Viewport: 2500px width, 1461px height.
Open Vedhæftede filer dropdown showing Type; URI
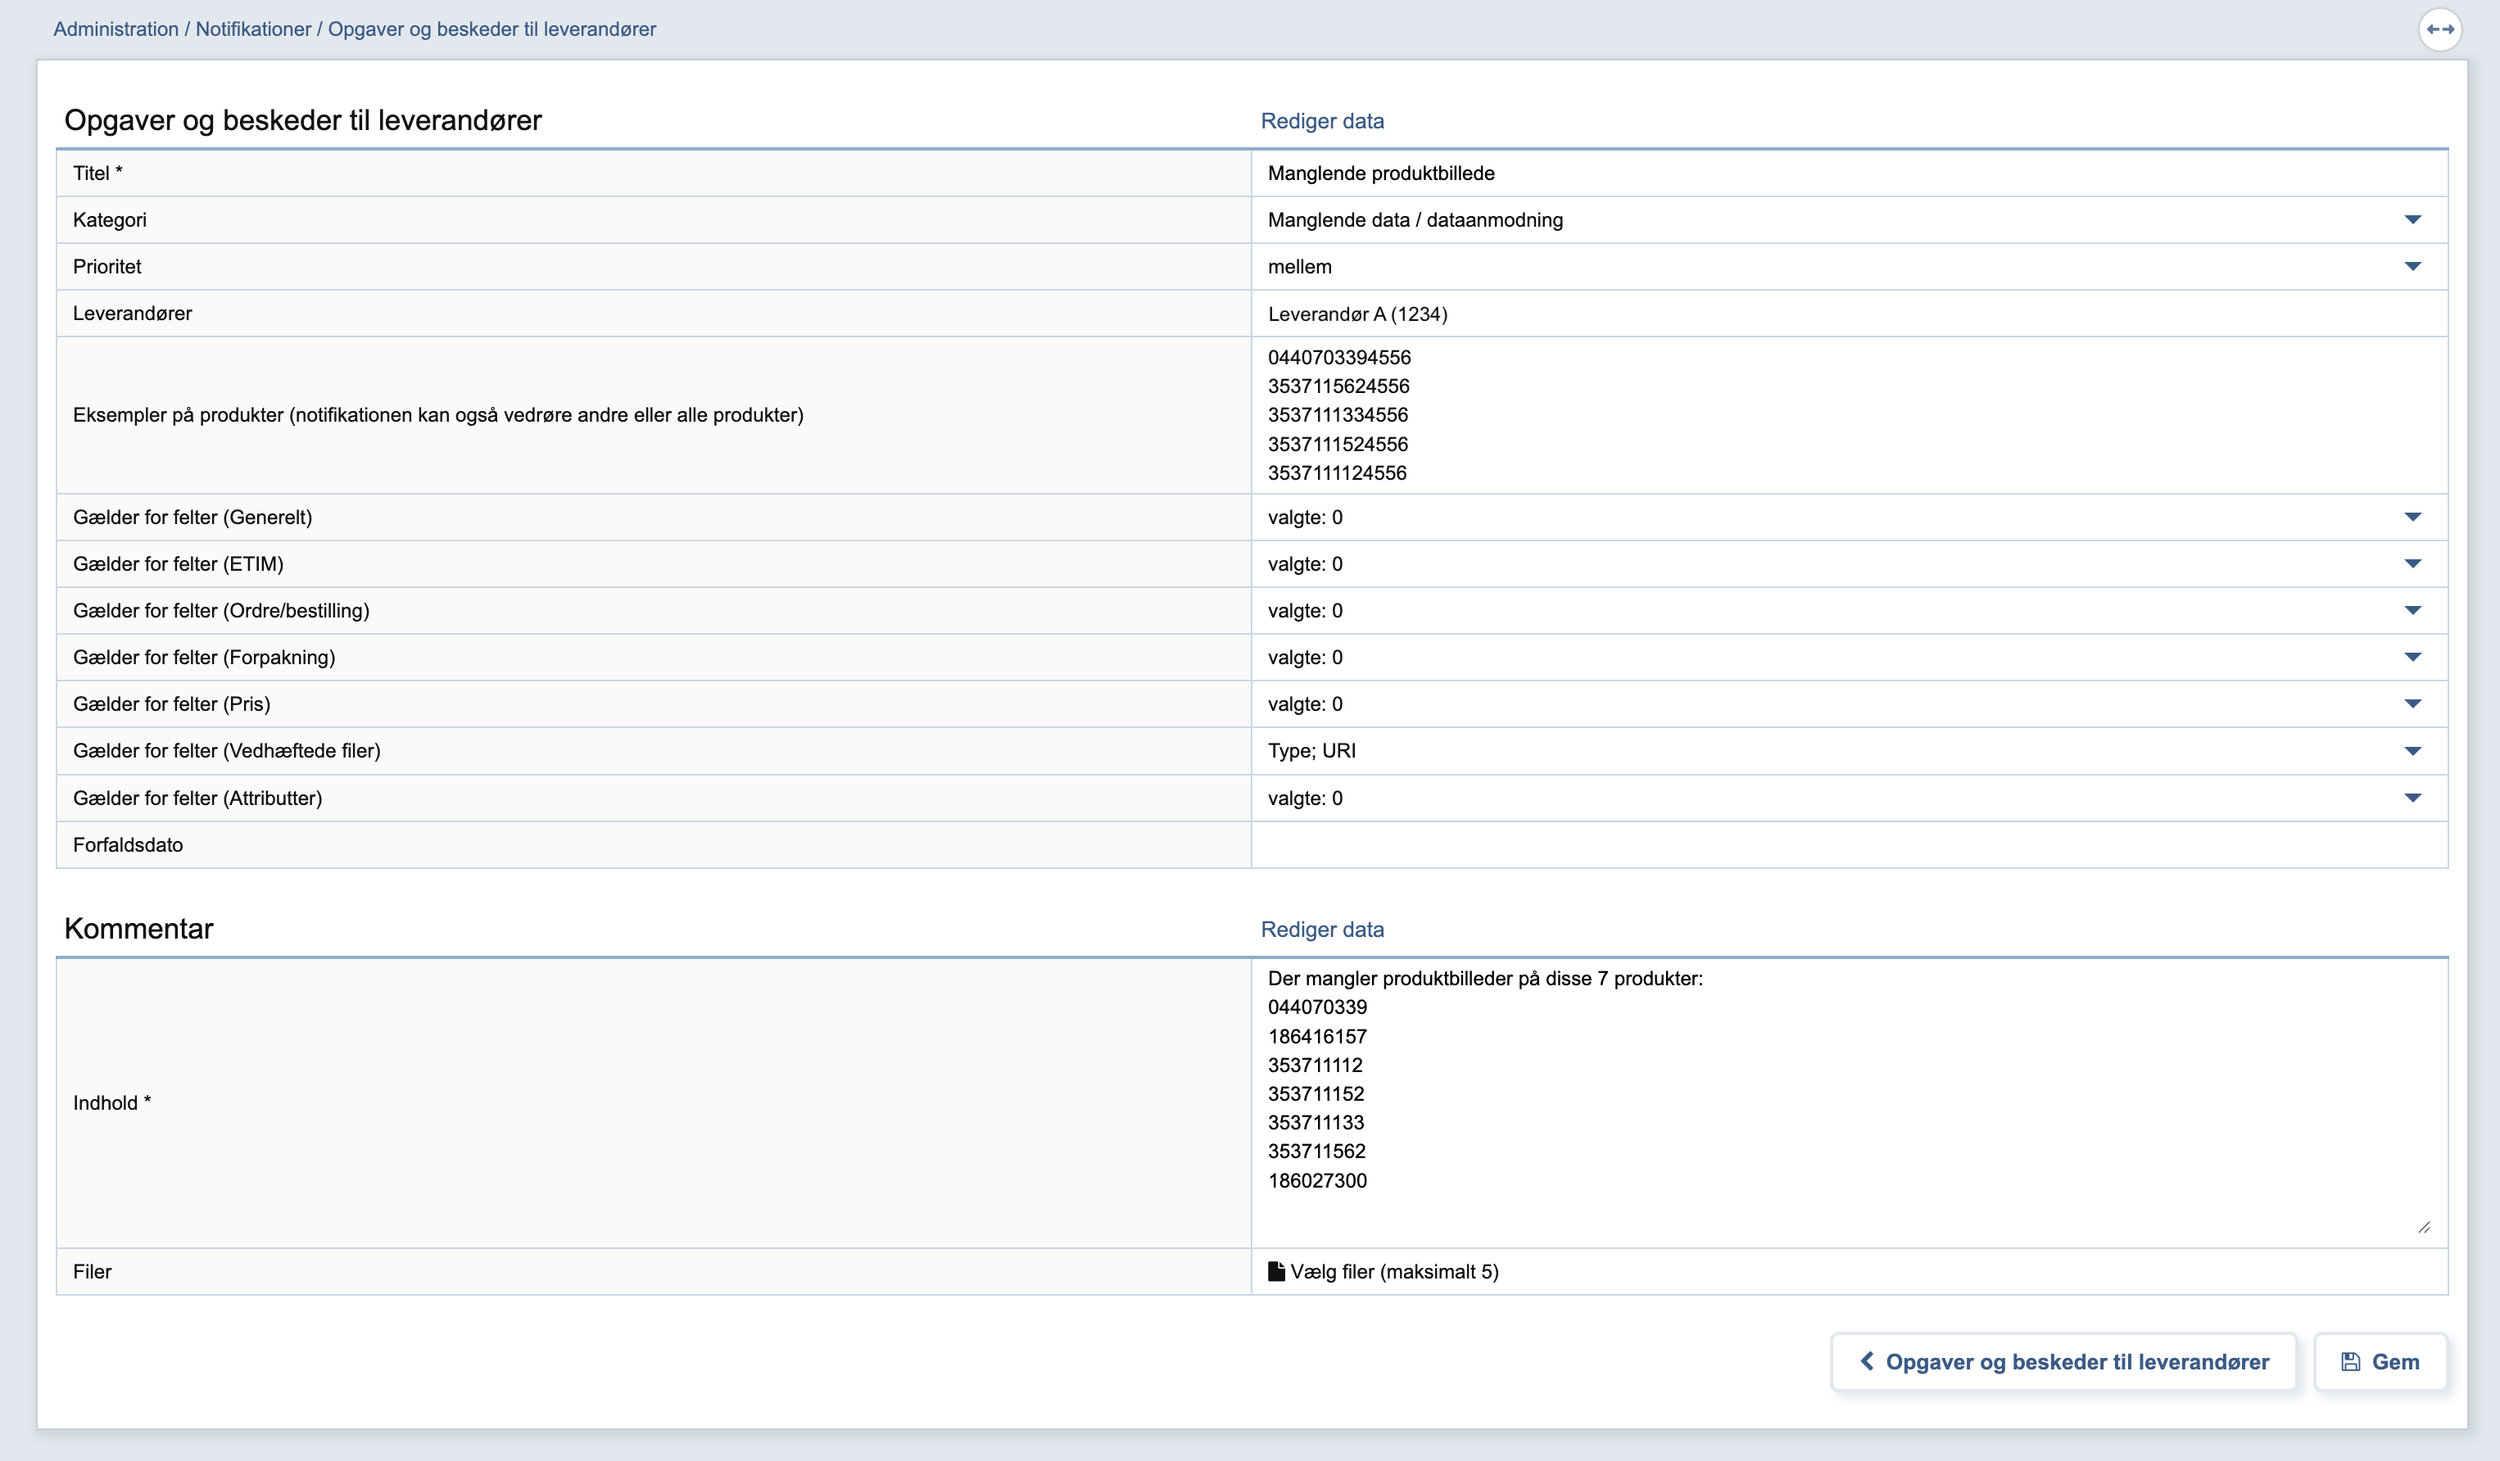point(2412,751)
